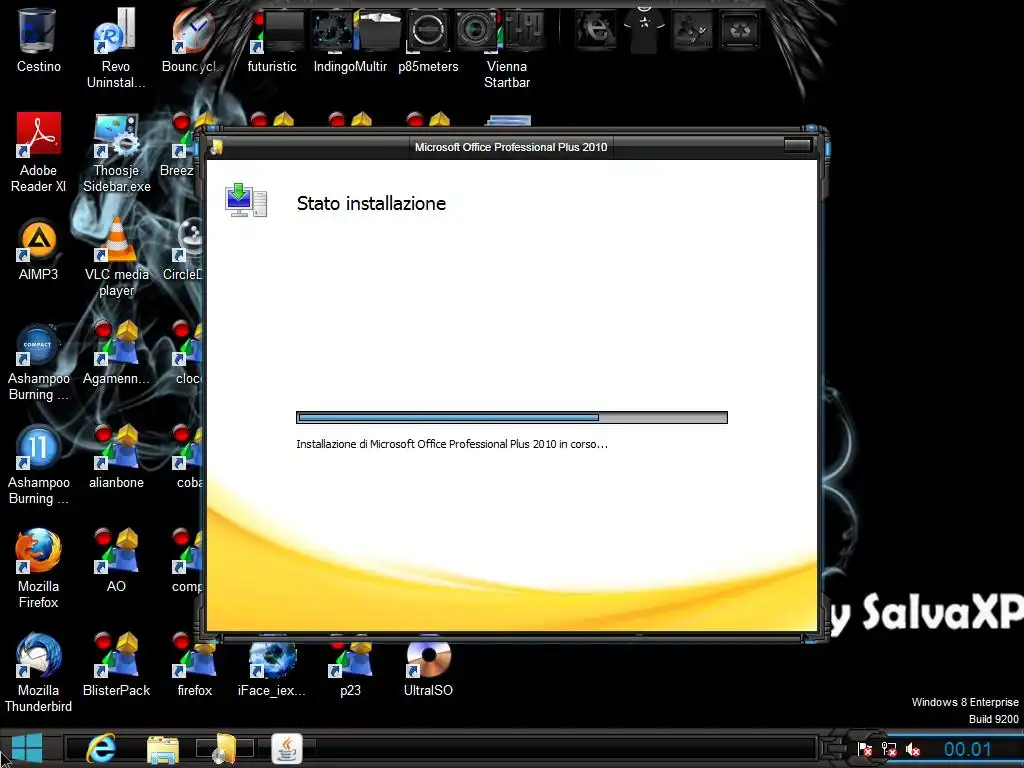Select the Ashampoo Burning compact shortcut
The image size is (1024, 768).
38,360
